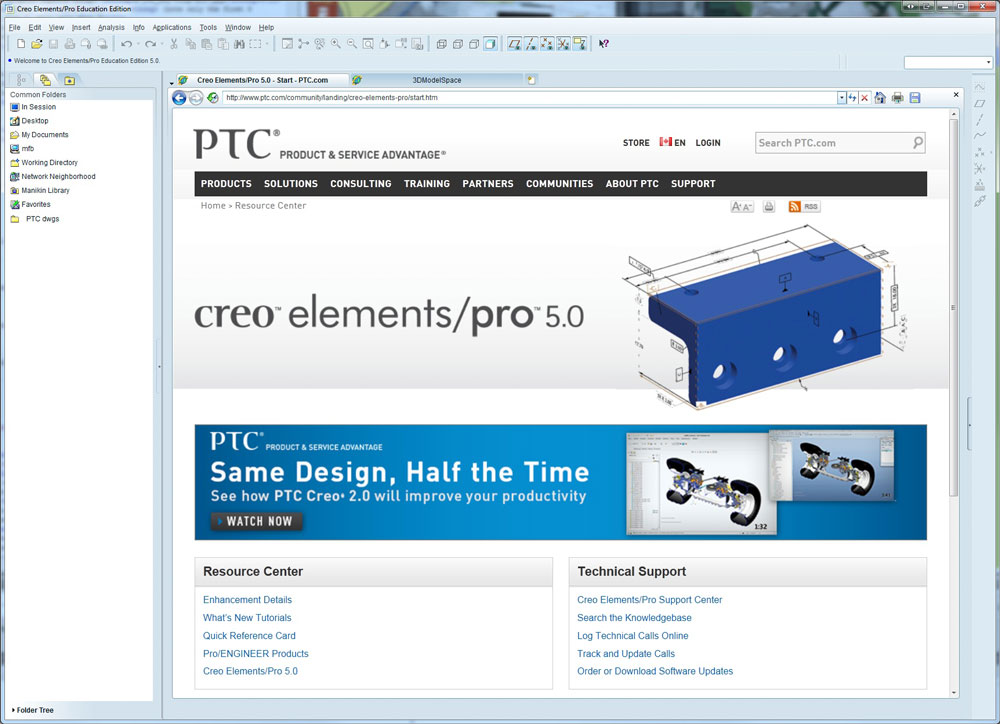Open the browser tab list arrow
This screenshot has height=724, width=1000.
(172, 82)
